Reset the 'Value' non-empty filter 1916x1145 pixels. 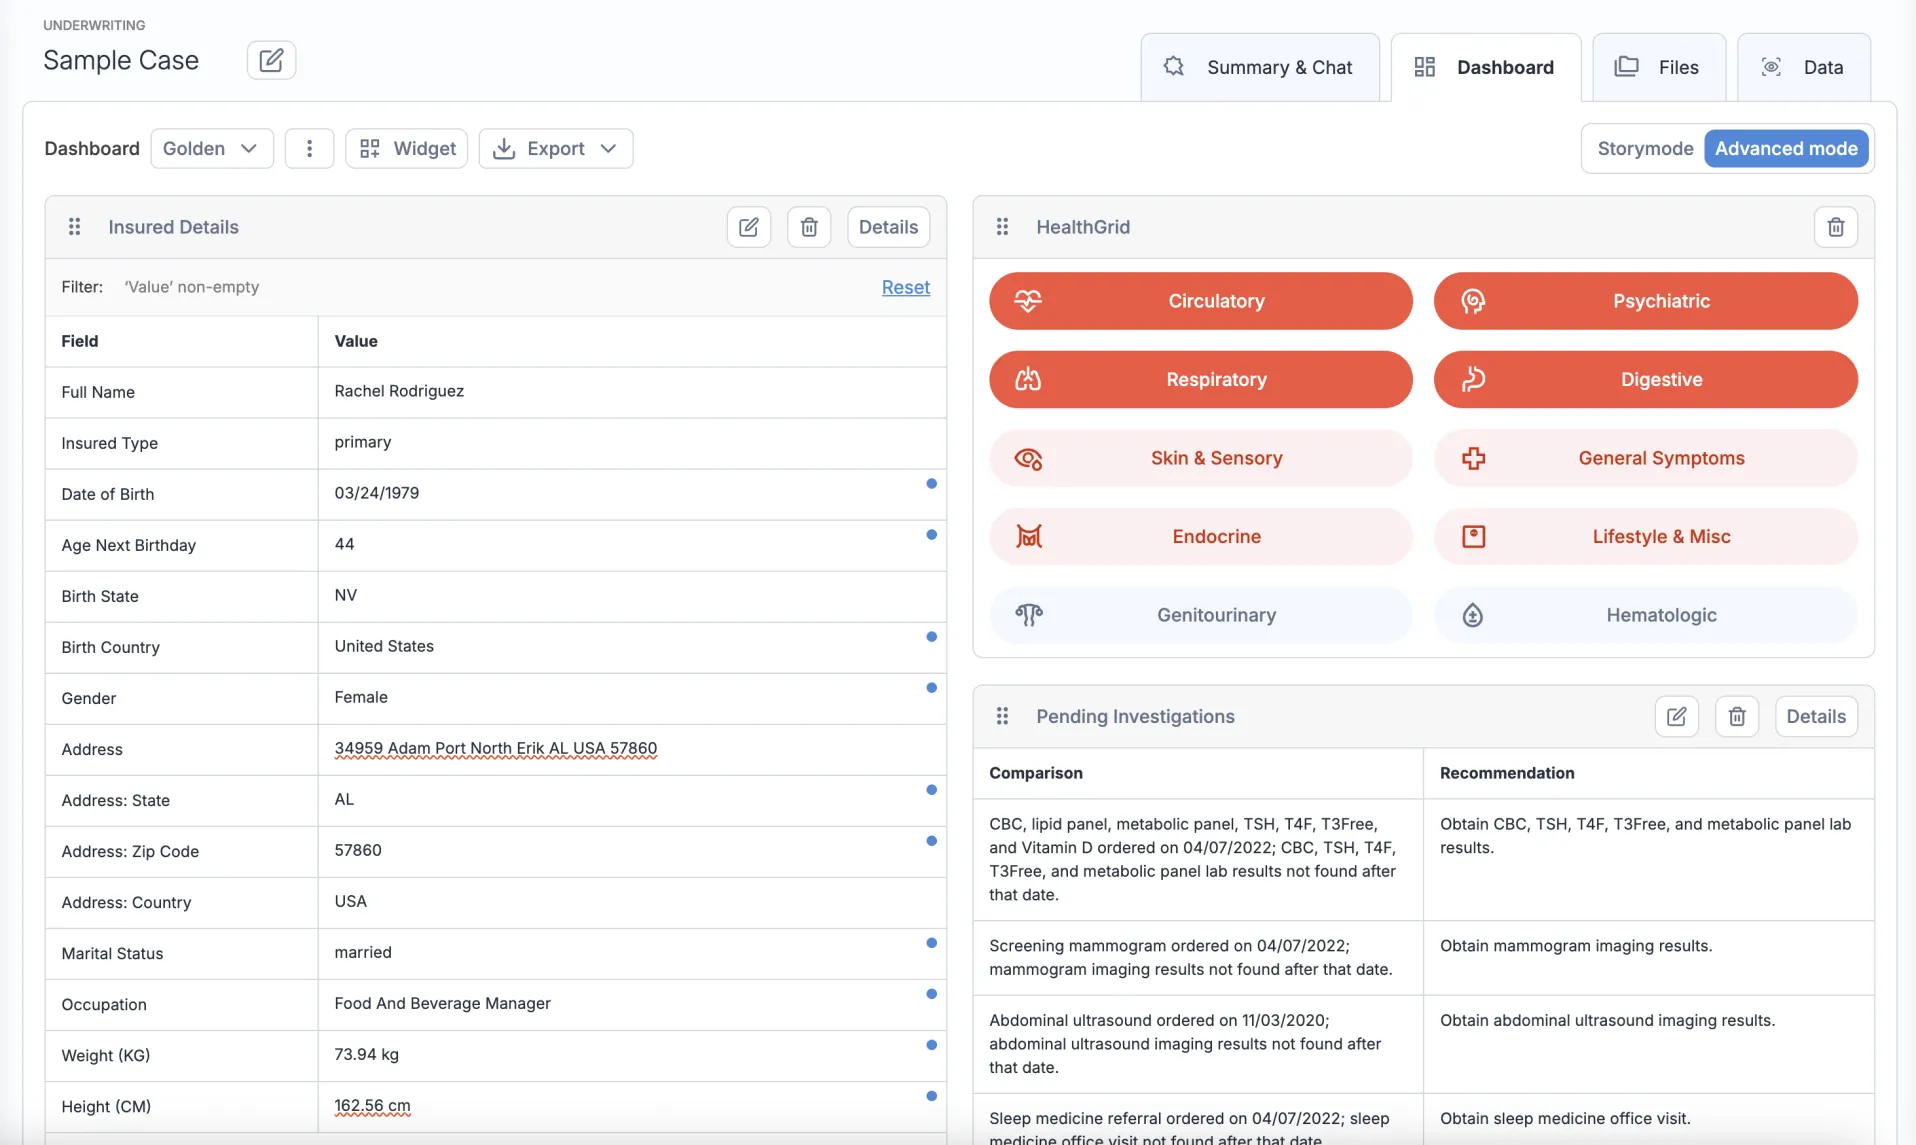point(906,287)
